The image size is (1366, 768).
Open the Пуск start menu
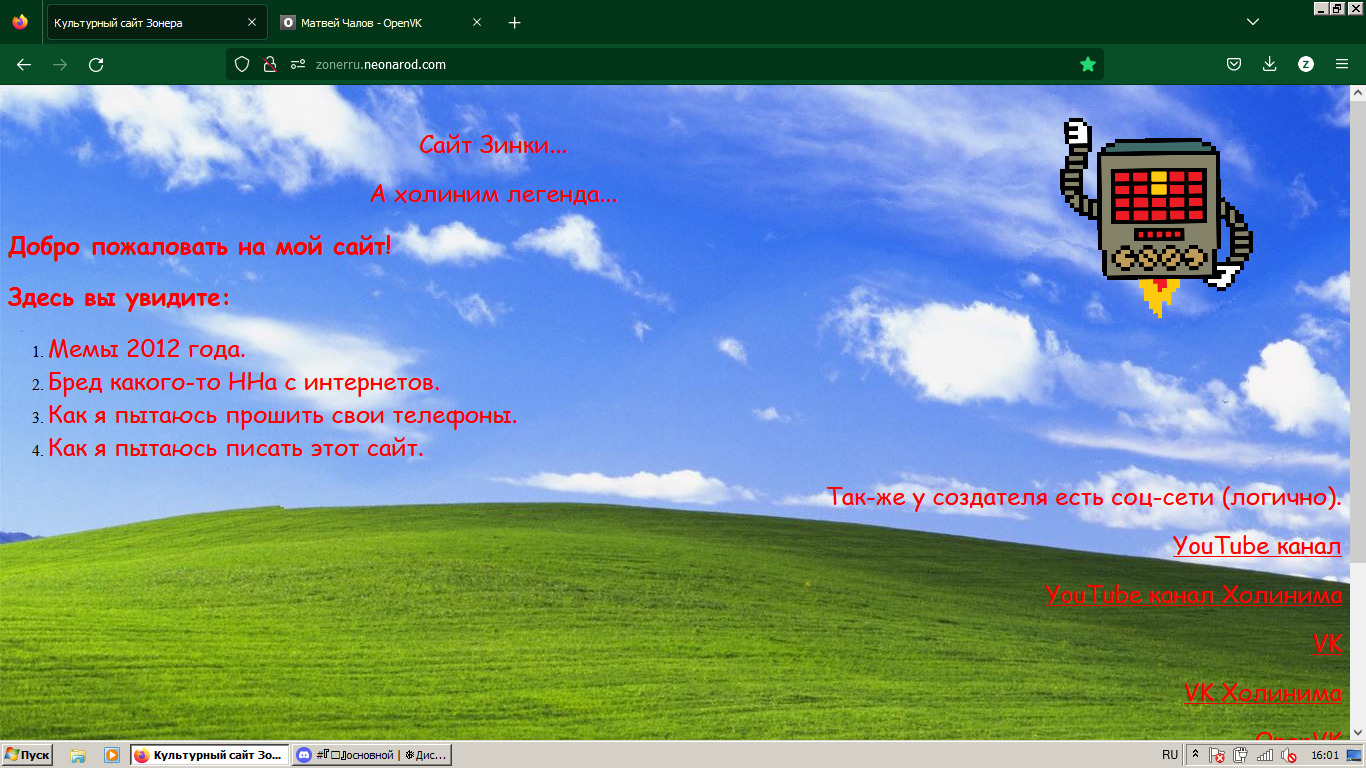(27, 755)
